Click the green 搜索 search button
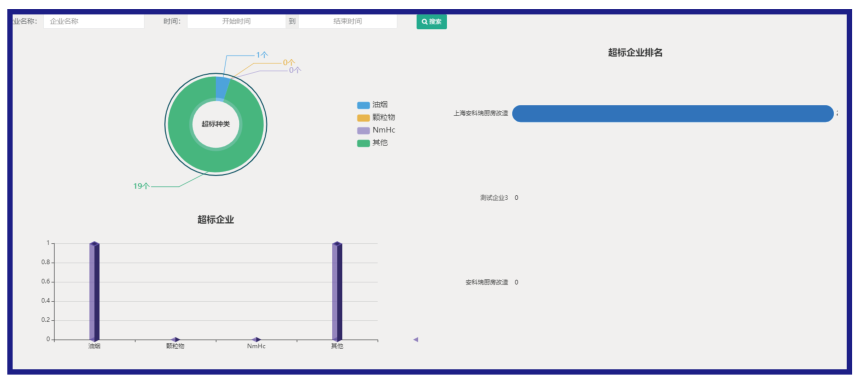The height and width of the screenshot is (378, 858). click(431, 22)
